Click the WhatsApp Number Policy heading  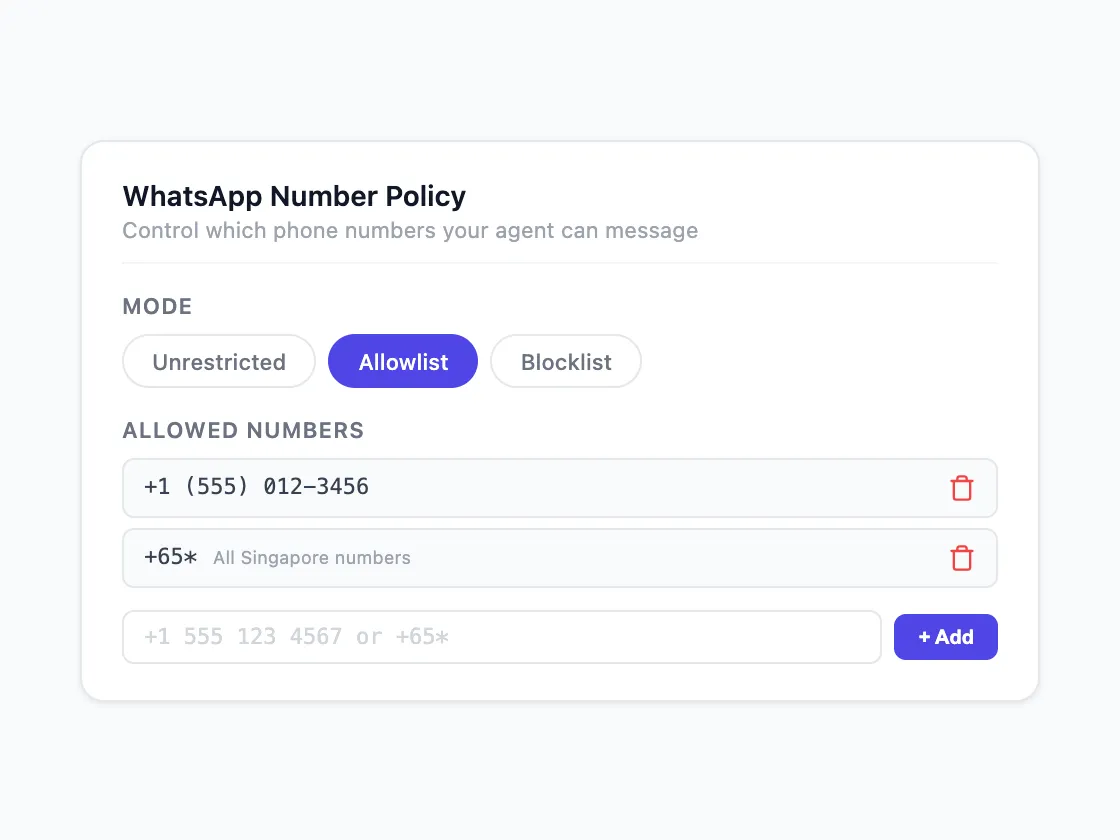pos(293,196)
